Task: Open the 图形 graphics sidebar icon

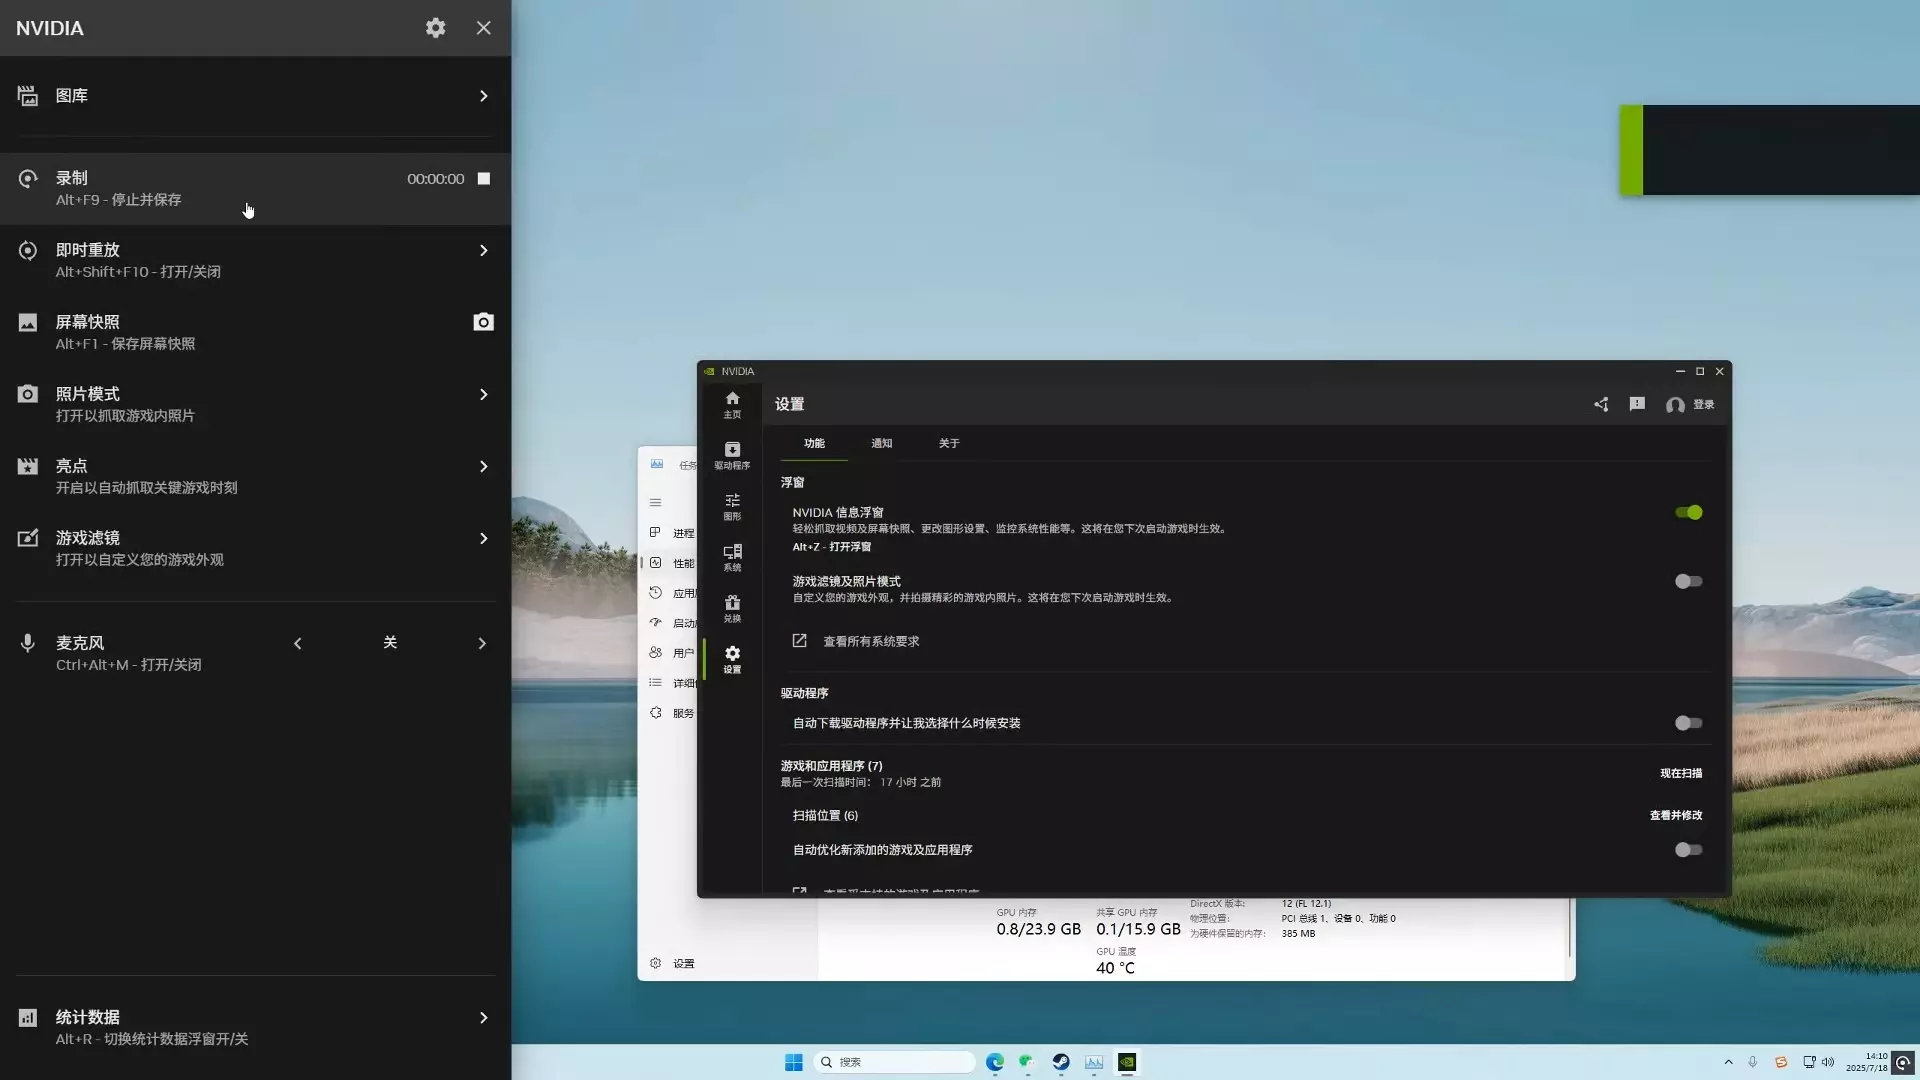Action: [x=732, y=506]
